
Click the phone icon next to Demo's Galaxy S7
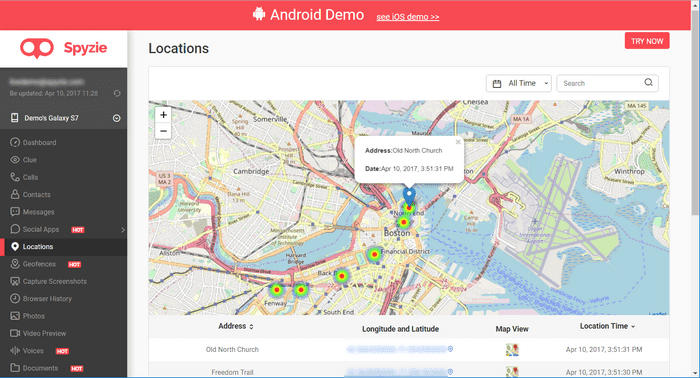point(15,118)
